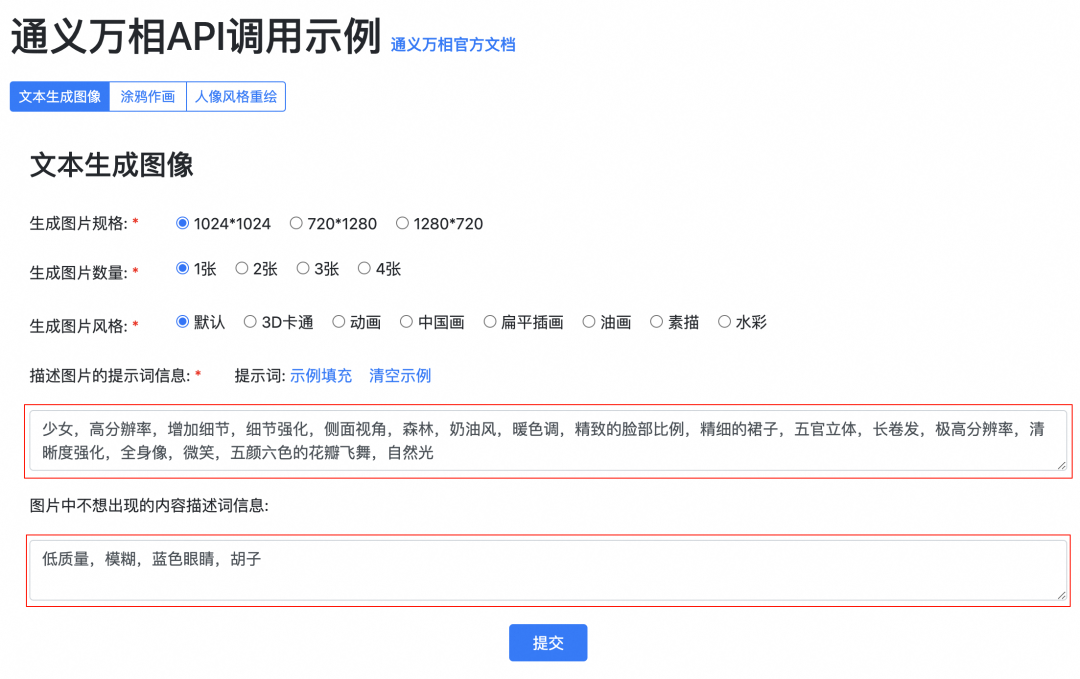1080x679 pixels.
Task: Switch to the 人像风格重绘 tab
Action: tap(236, 96)
